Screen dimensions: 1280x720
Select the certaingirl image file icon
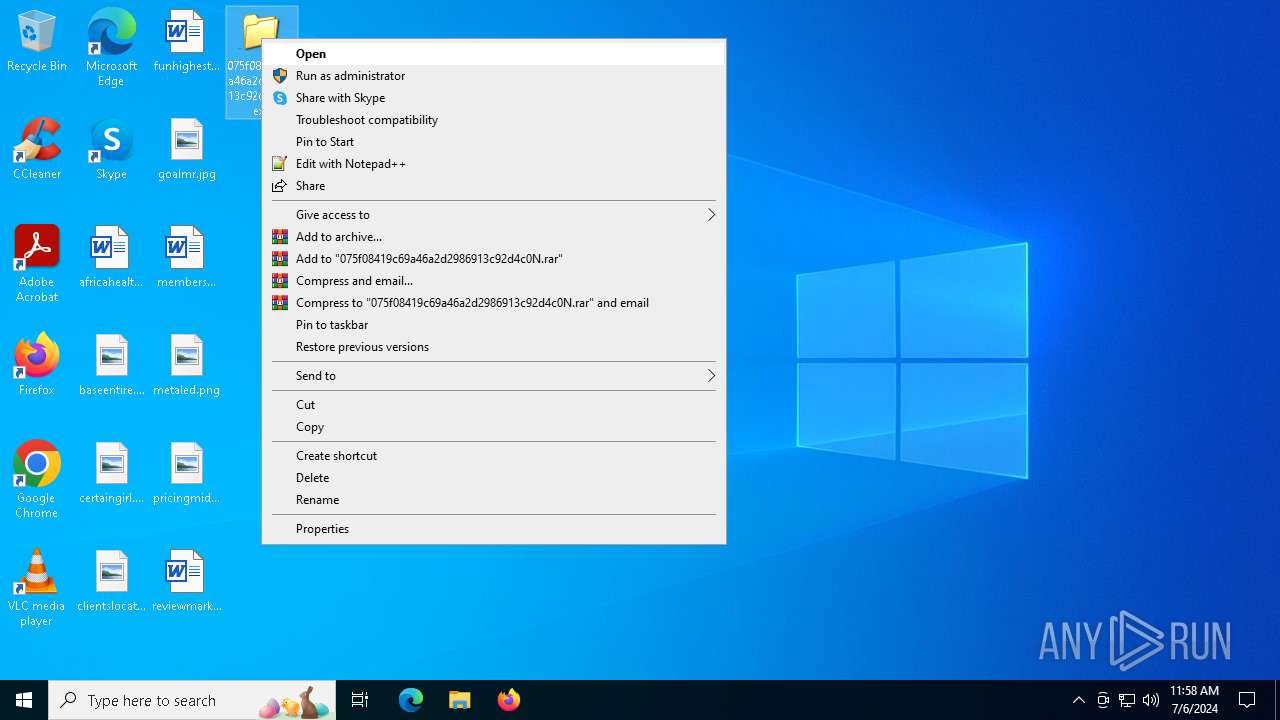coord(111,474)
